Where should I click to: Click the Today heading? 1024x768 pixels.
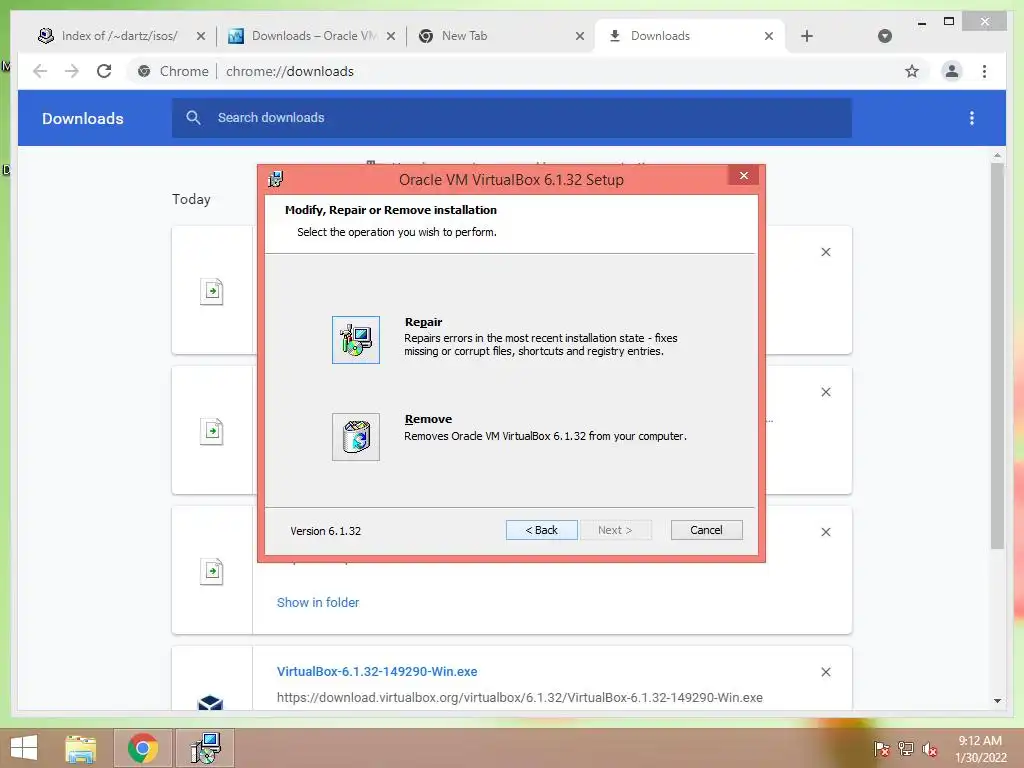coord(191,199)
